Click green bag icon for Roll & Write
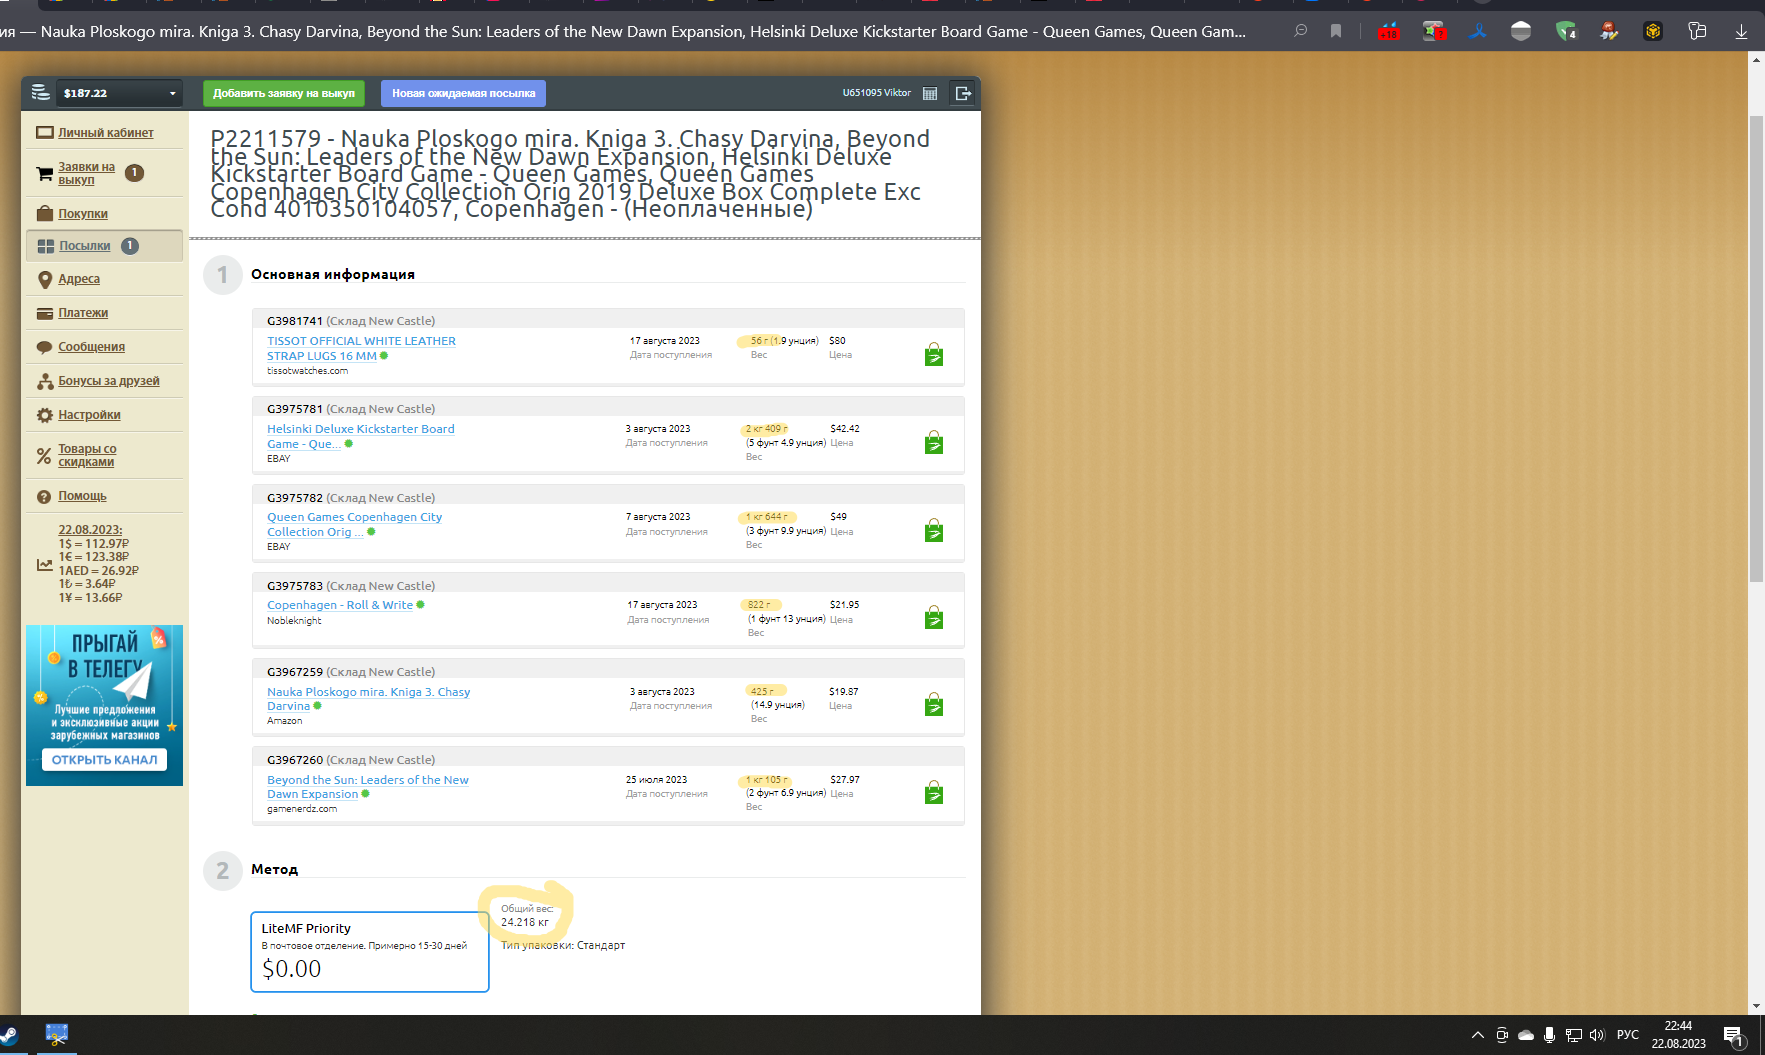This screenshot has width=1765, height=1055. 934,617
